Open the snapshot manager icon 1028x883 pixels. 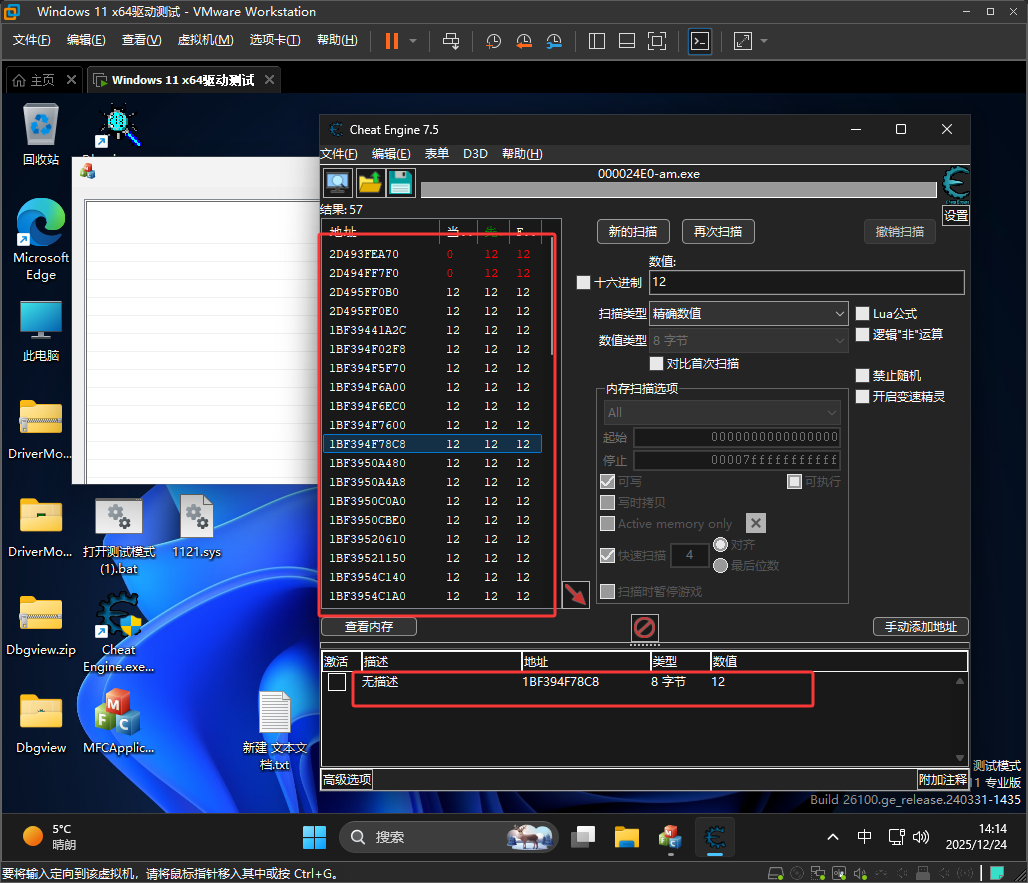pyautogui.click(x=554, y=41)
